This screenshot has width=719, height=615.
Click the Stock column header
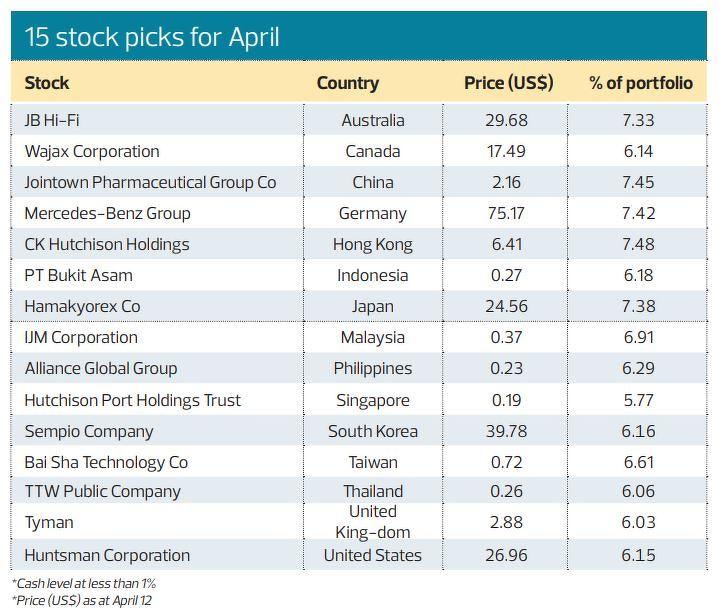pyautogui.click(x=47, y=83)
